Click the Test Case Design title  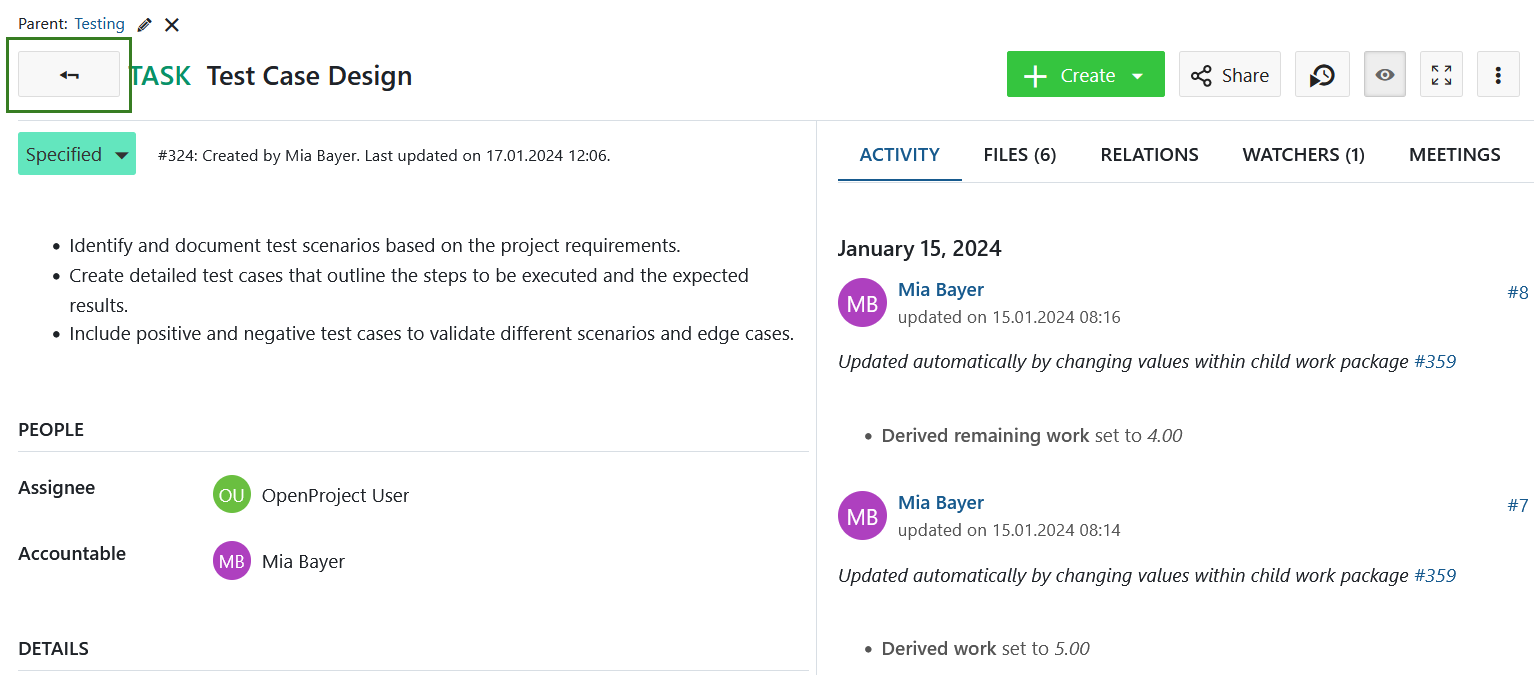coord(309,76)
